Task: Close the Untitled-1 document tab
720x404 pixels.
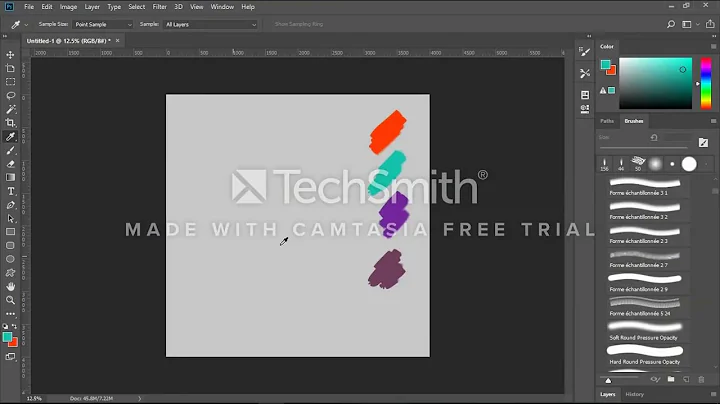Action: click(118, 41)
